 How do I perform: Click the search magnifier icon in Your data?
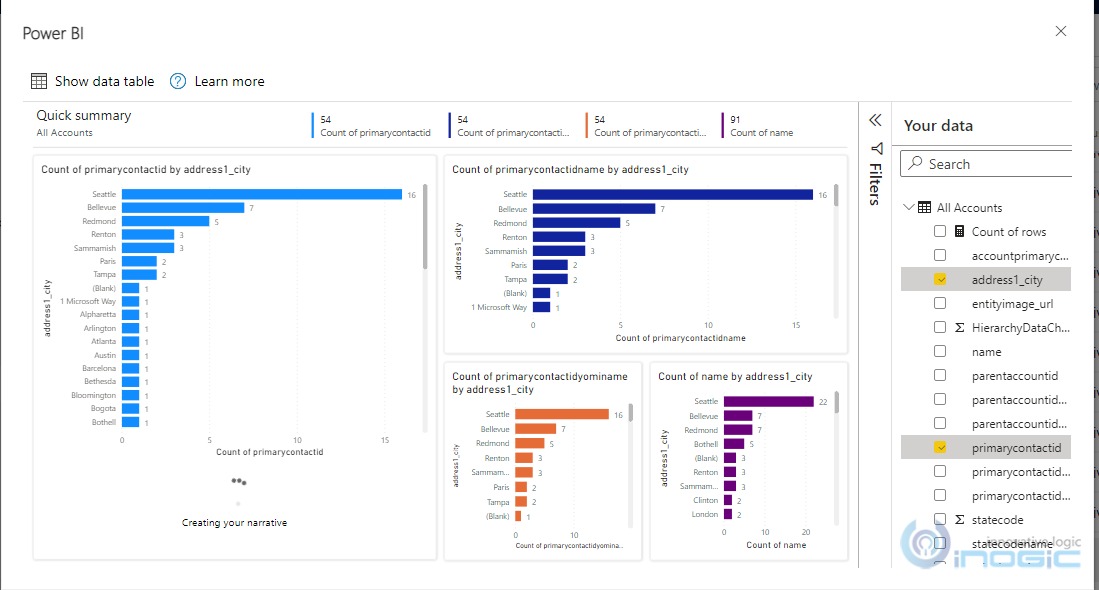pos(914,164)
